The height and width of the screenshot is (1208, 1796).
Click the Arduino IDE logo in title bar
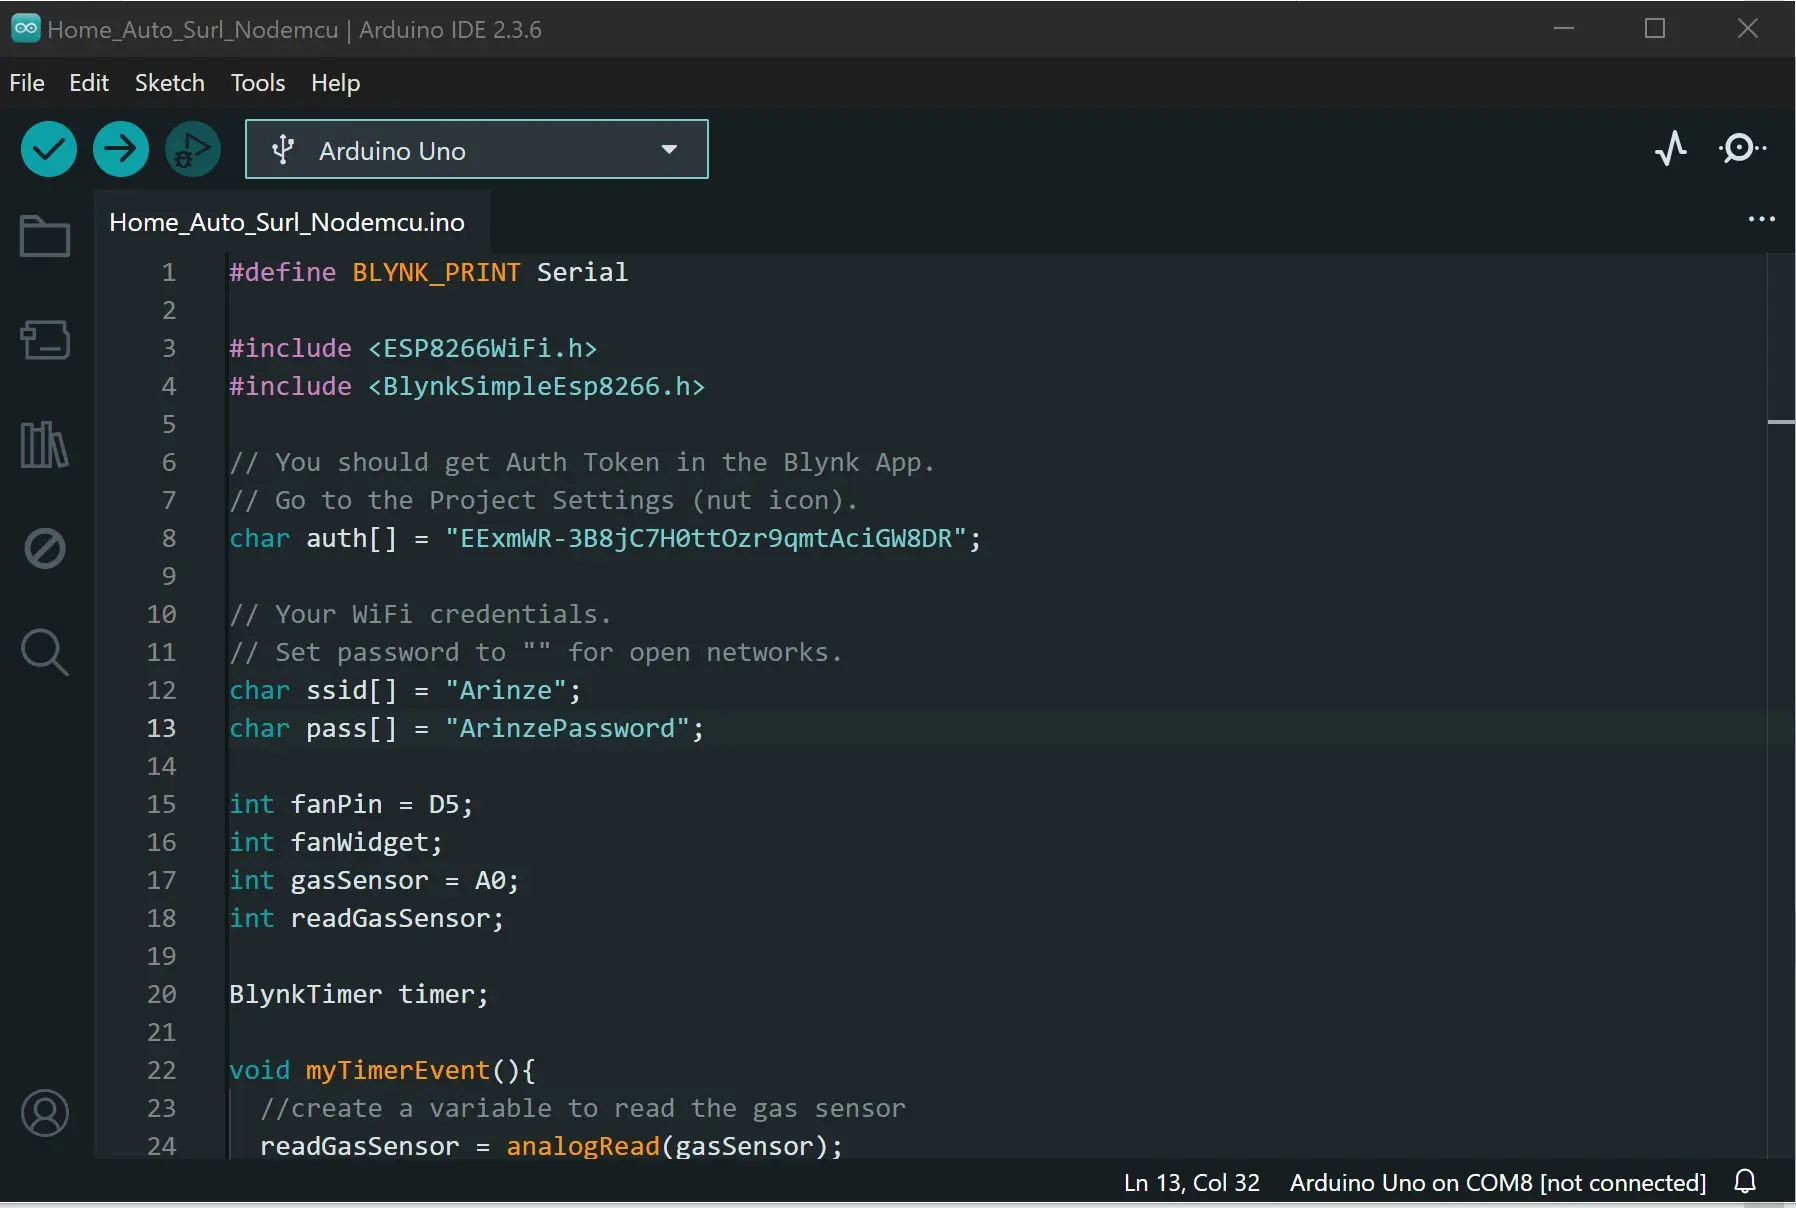pyautogui.click(x=25, y=28)
